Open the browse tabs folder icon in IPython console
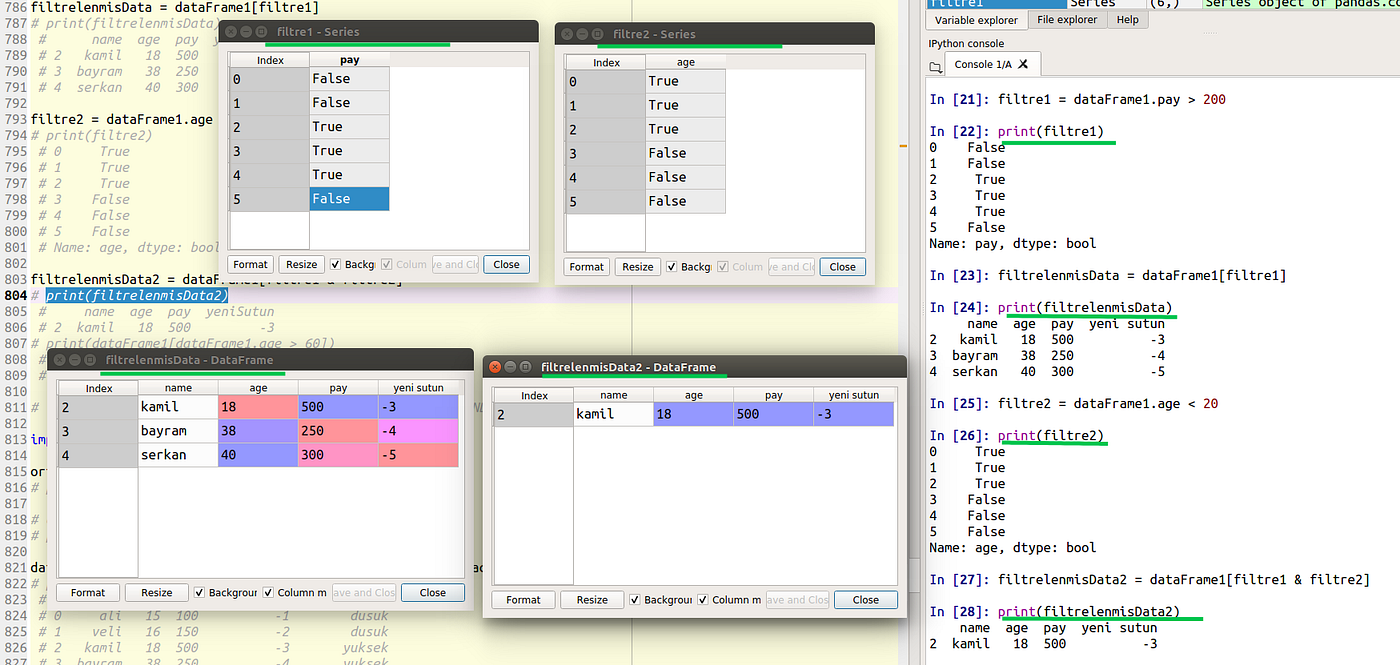Screen dimensions: 1400x665 click(936, 66)
